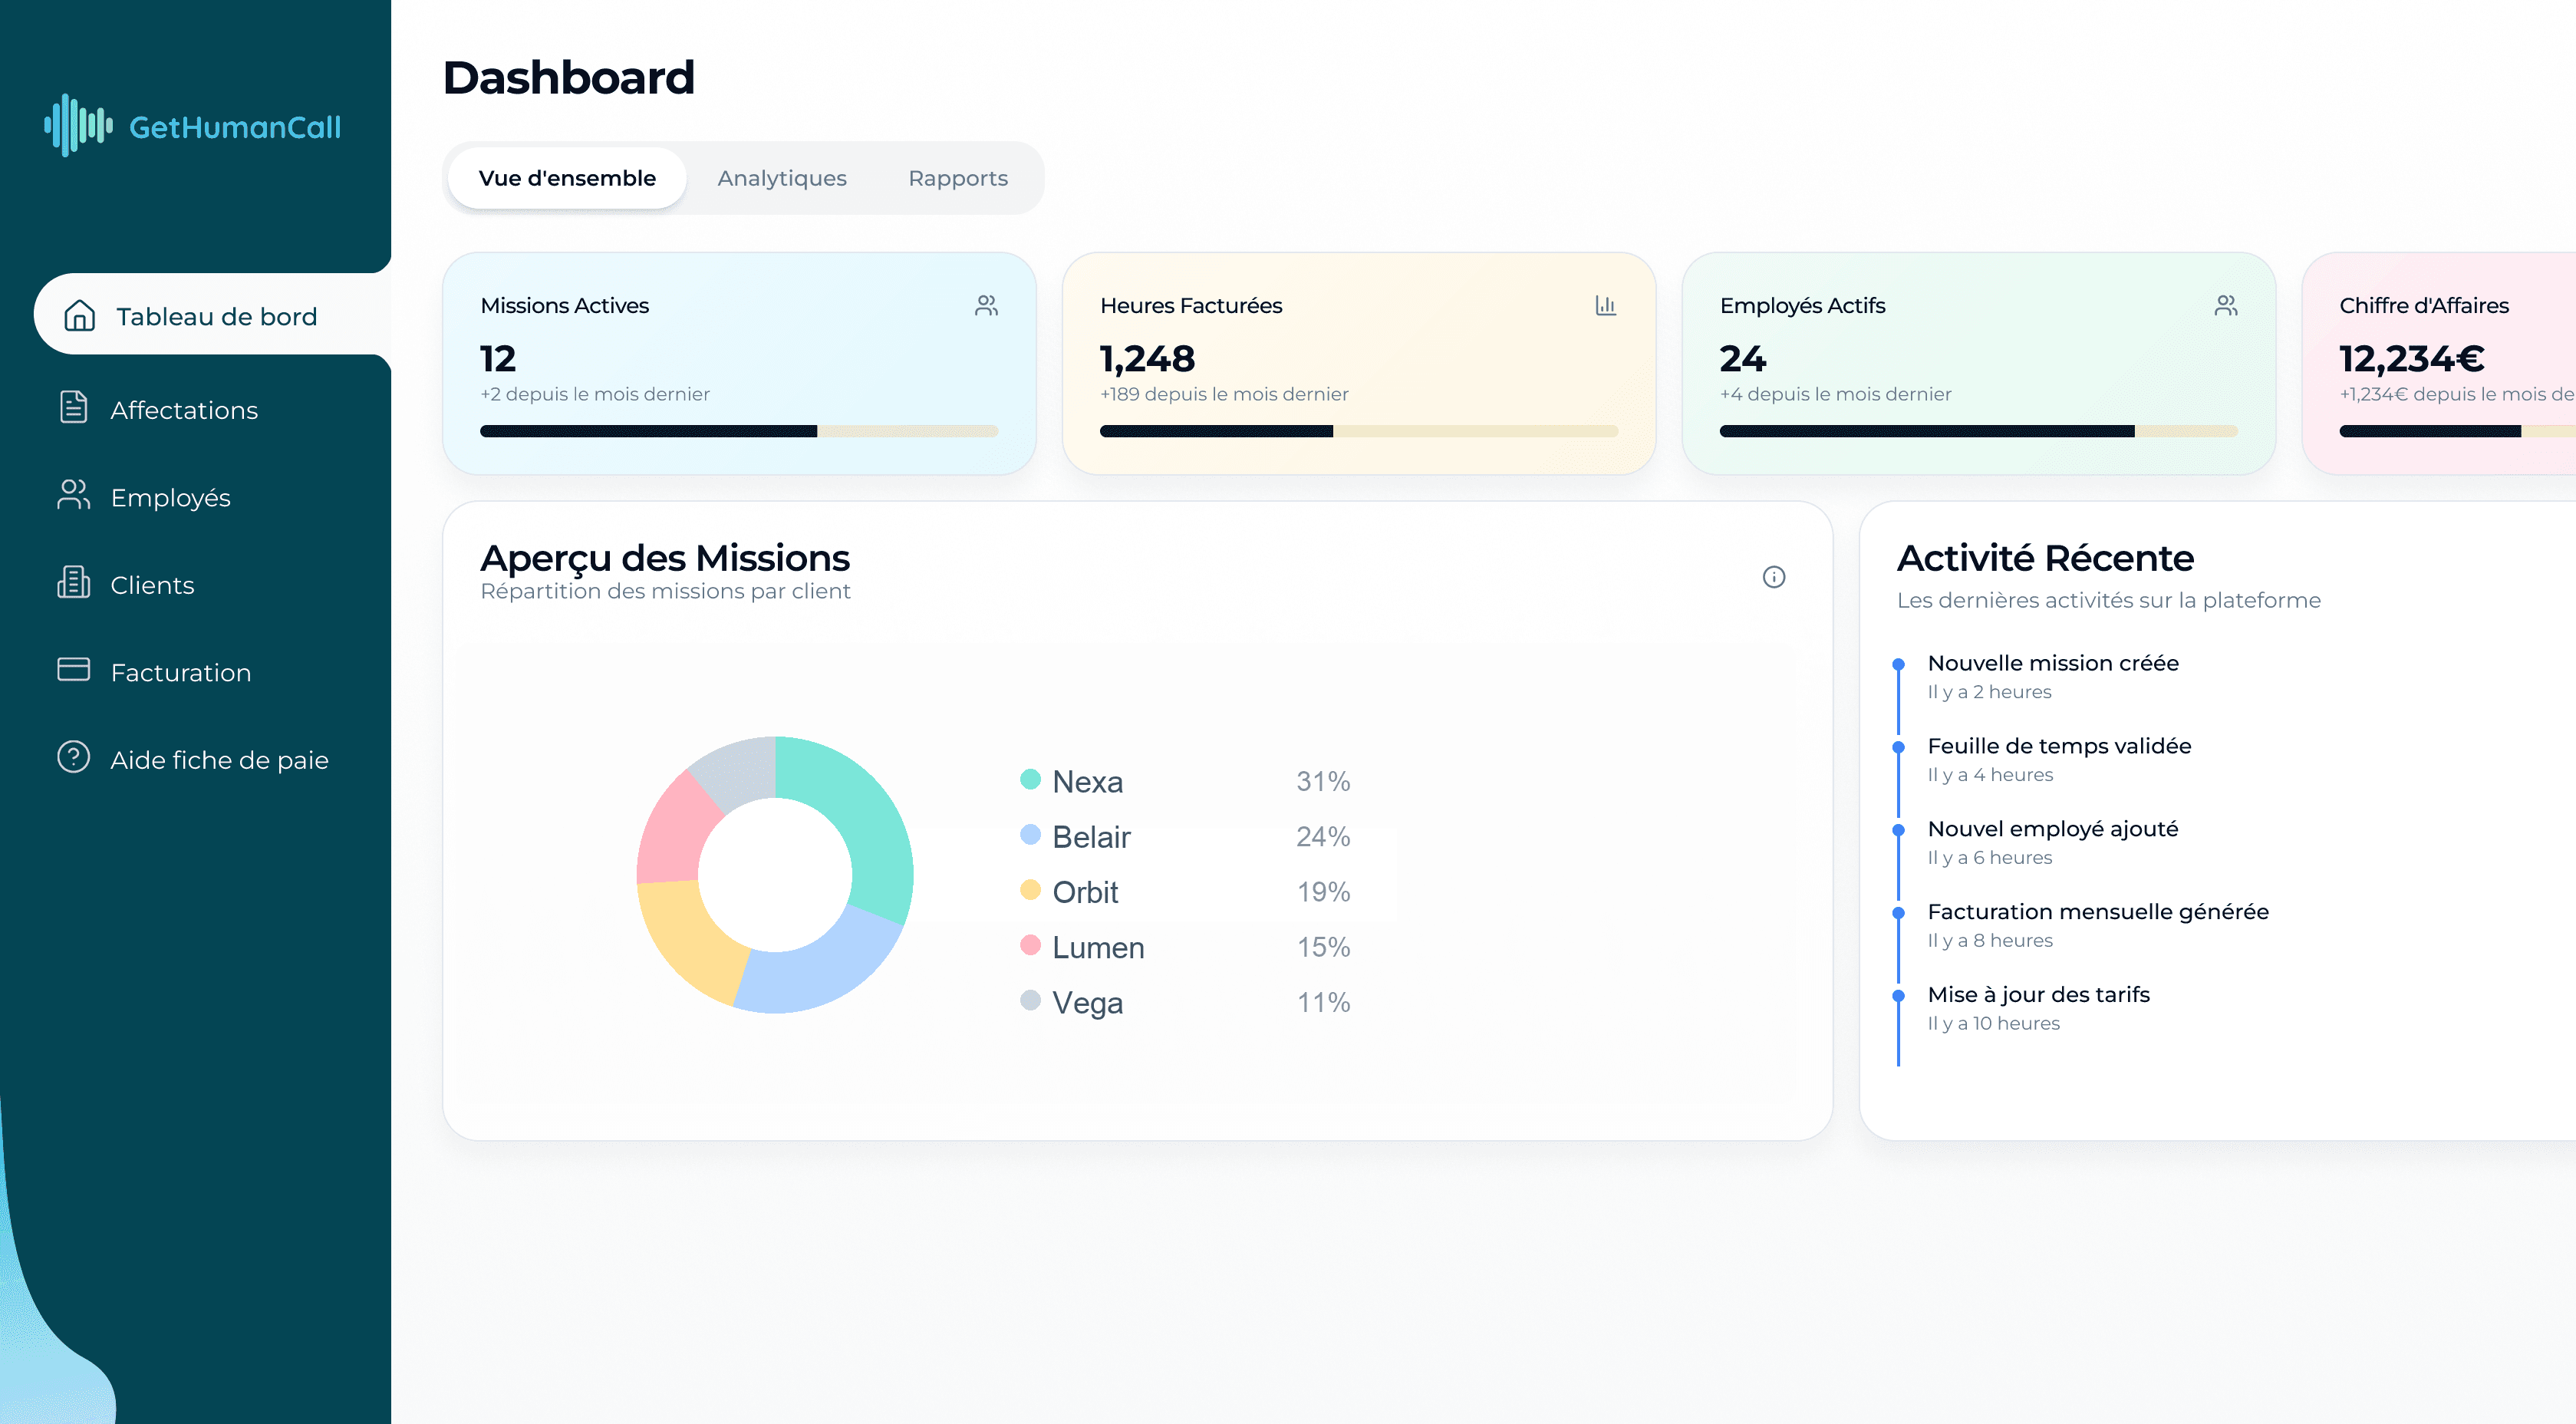The image size is (2576, 1424).
Task: Click the Belair legend label
Action: (x=1091, y=836)
